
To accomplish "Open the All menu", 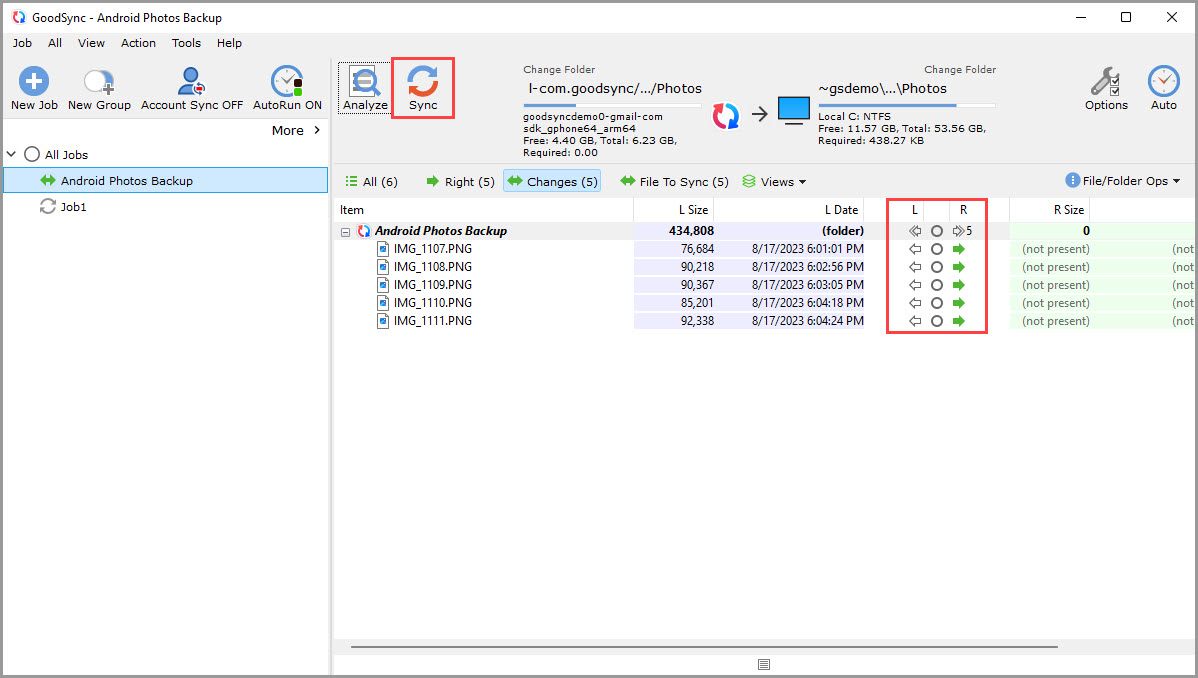I will 55,43.
